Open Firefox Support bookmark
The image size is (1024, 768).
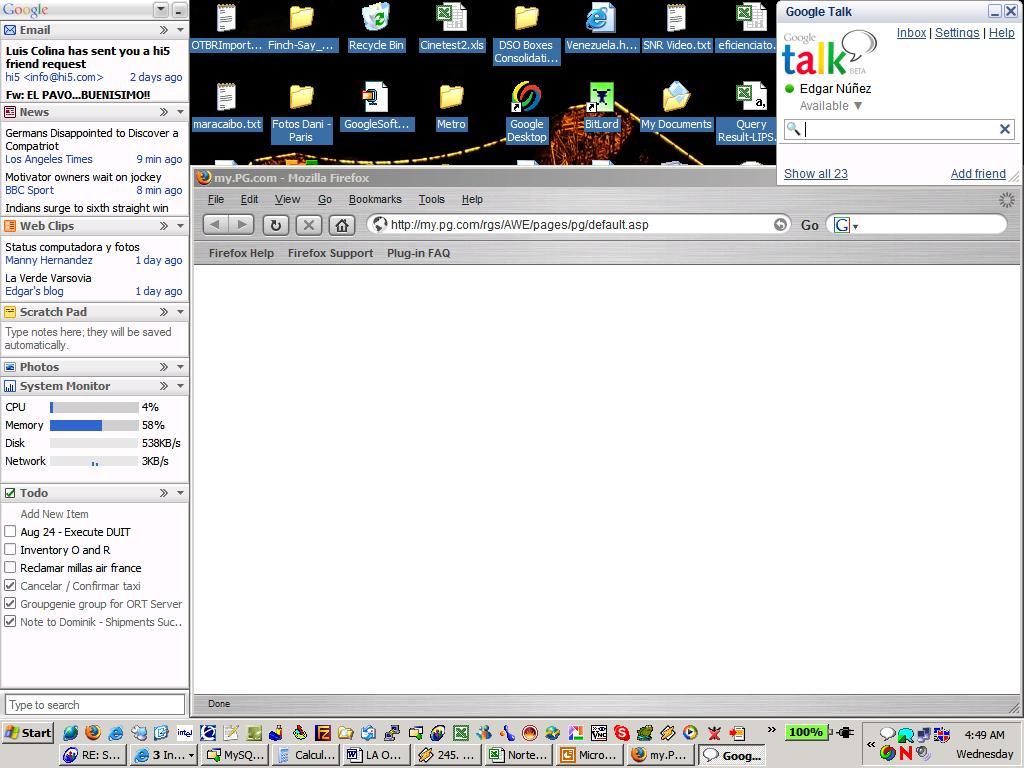click(x=330, y=253)
